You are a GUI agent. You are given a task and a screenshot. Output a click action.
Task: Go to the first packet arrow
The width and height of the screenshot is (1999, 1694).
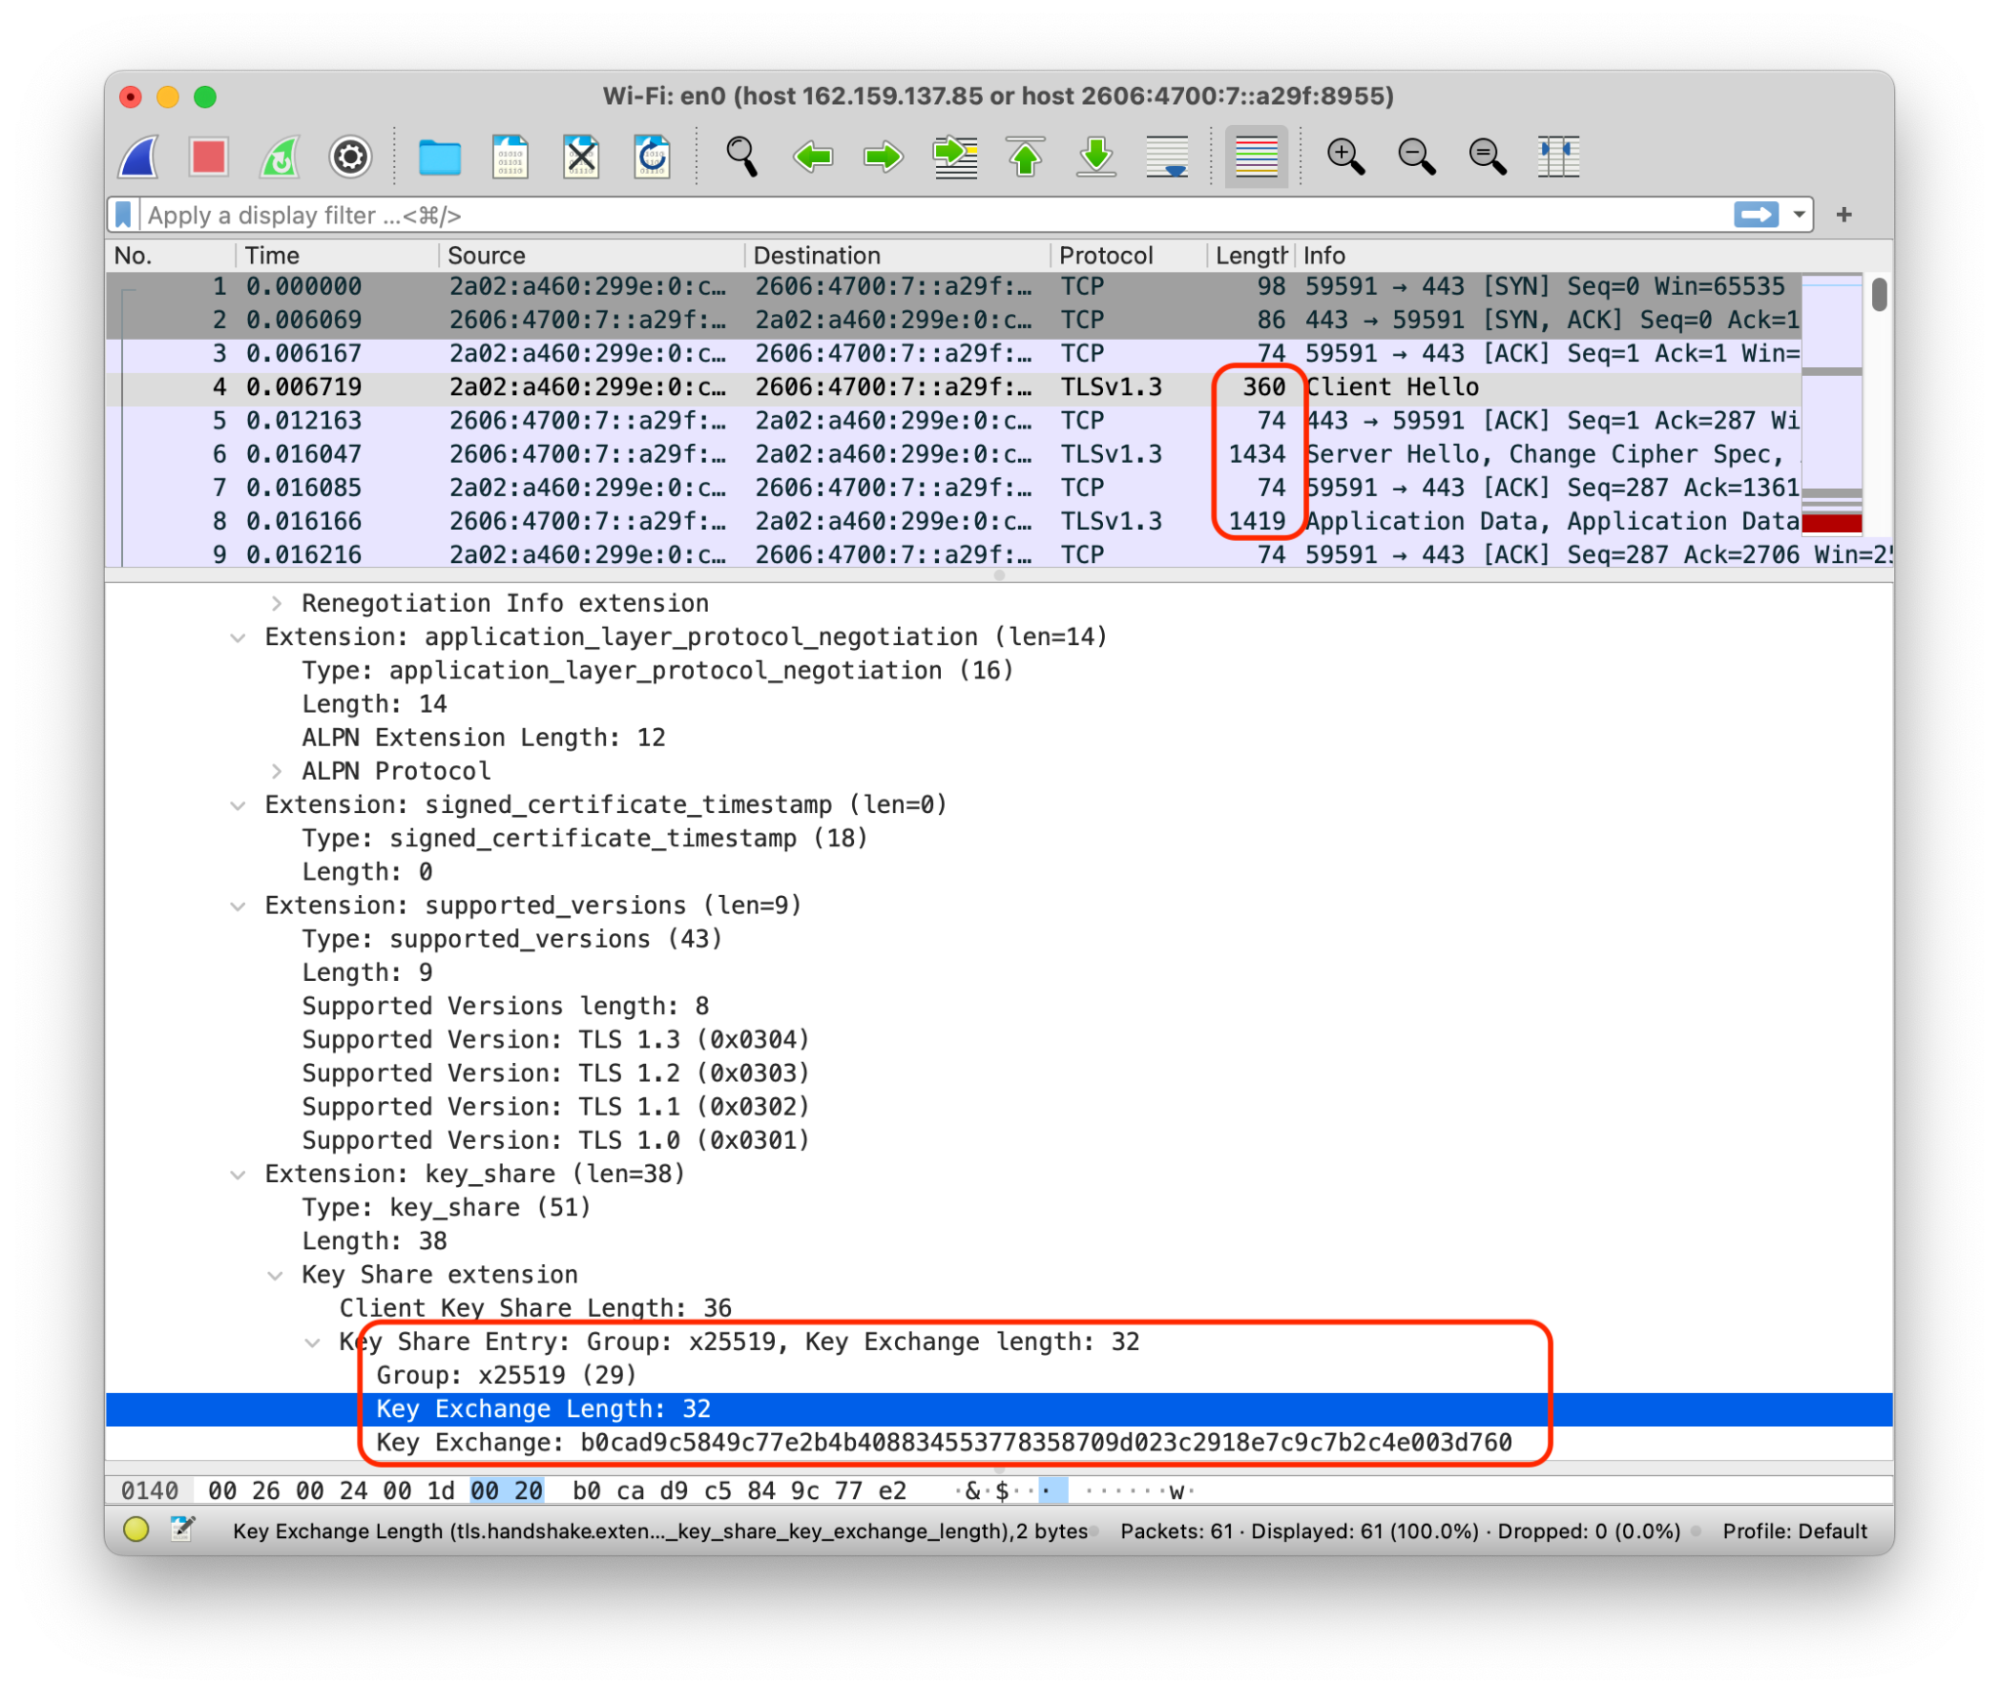click(1025, 157)
